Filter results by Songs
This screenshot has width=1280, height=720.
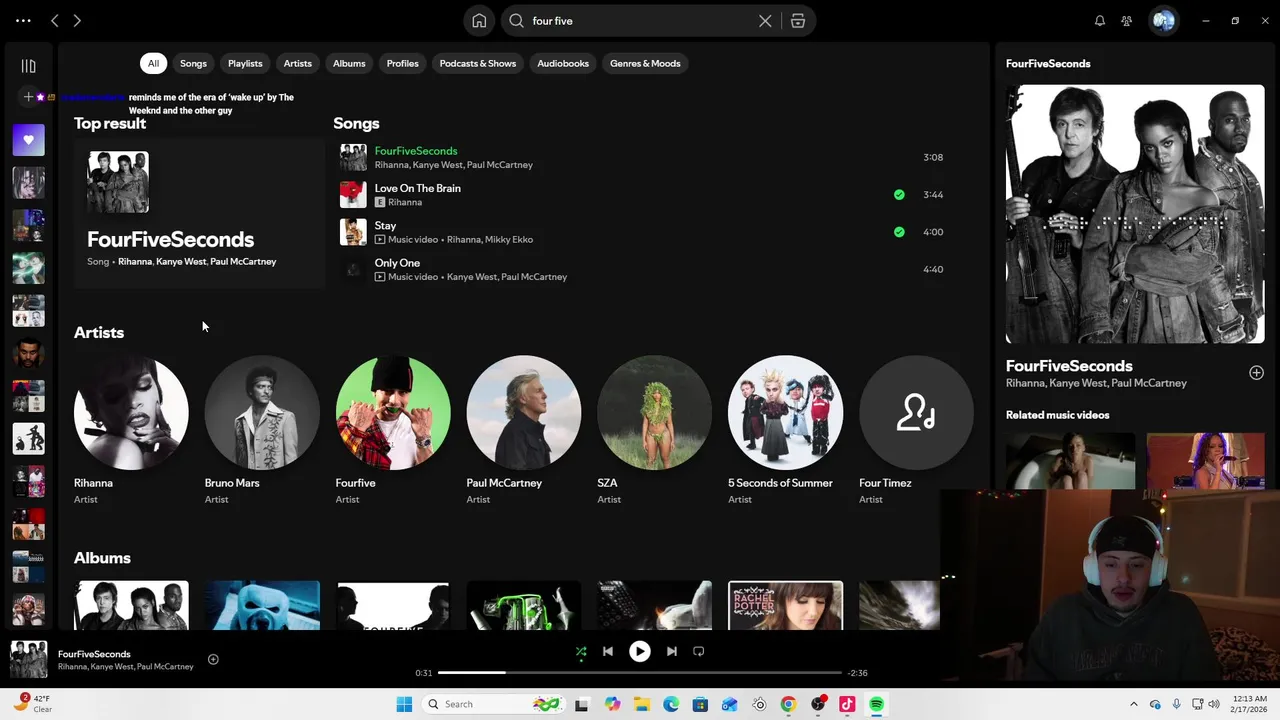(193, 63)
